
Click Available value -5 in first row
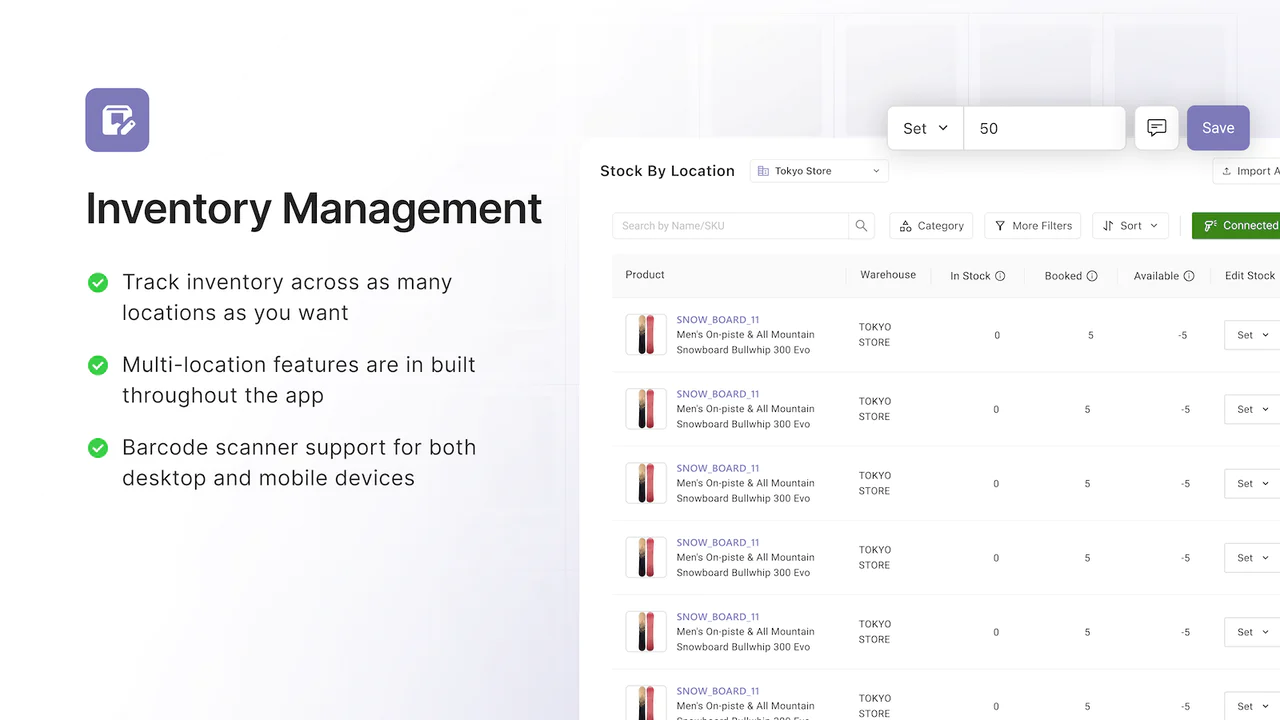pos(1183,336)
